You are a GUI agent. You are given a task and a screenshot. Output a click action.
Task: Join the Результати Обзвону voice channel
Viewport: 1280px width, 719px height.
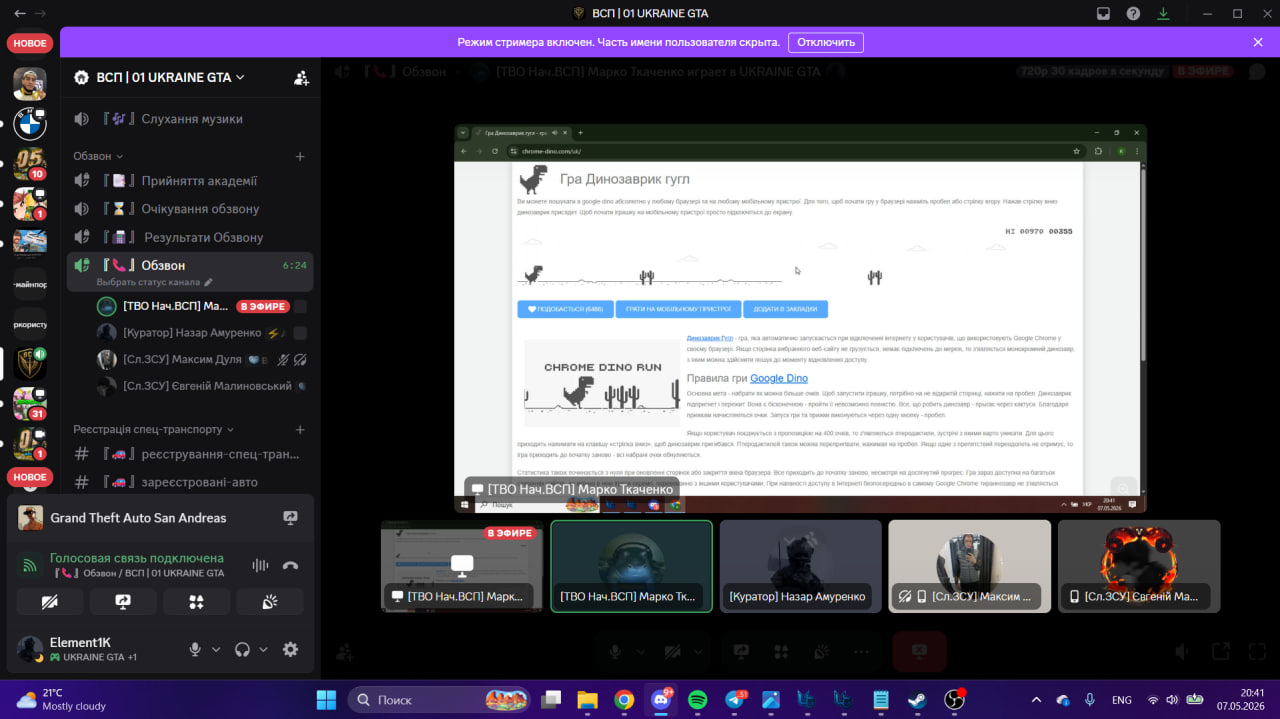190,237
